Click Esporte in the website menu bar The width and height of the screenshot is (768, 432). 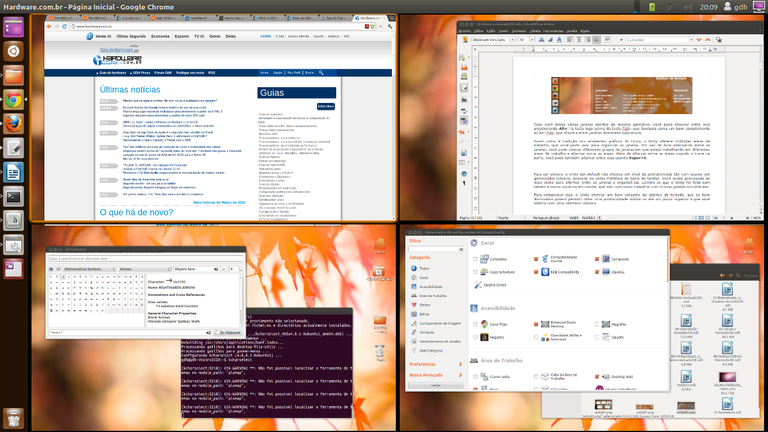pyautogui.click(x=181, y=36)
